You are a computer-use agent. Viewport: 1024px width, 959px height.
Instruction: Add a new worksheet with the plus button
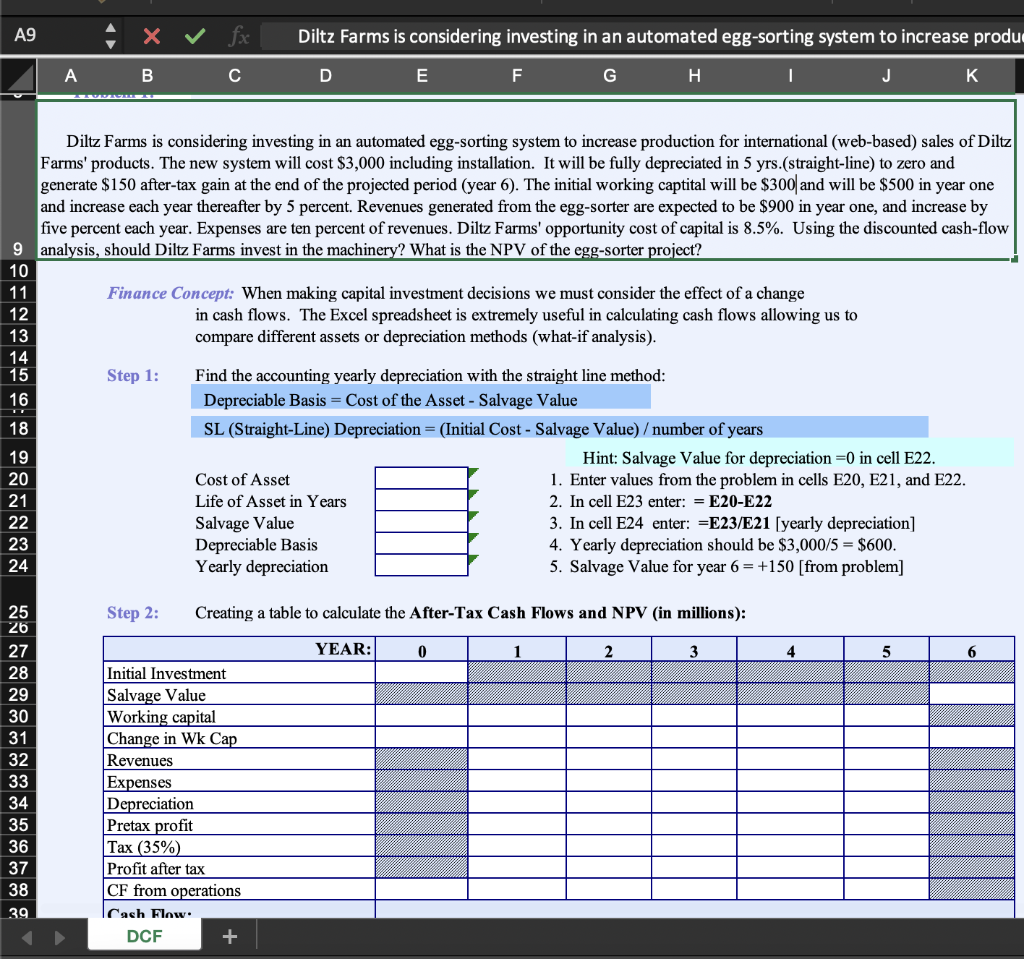(230, 936)
